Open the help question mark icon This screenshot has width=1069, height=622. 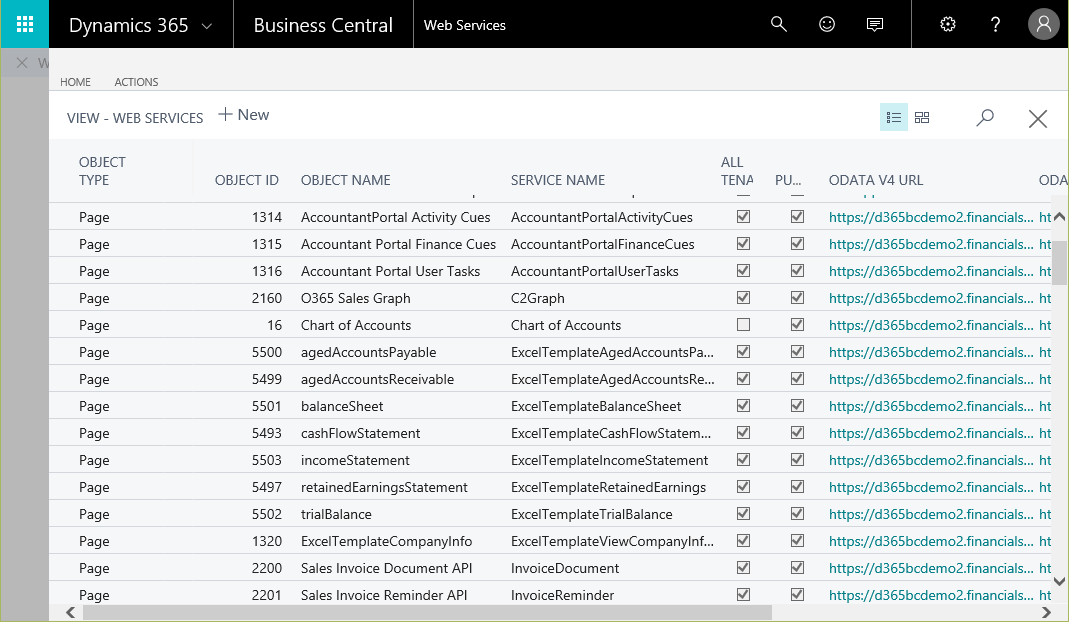click(x=995, y=25)
